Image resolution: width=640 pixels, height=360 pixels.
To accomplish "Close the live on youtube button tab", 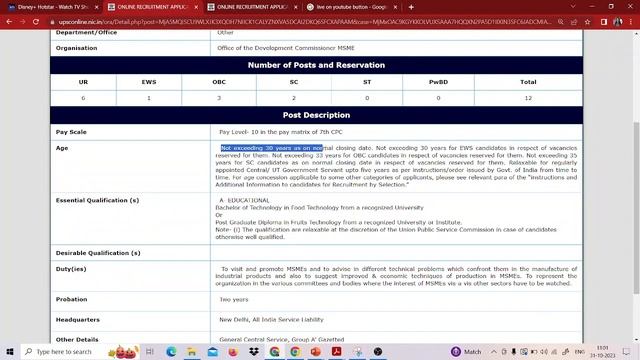I will [x=395, y=7].
